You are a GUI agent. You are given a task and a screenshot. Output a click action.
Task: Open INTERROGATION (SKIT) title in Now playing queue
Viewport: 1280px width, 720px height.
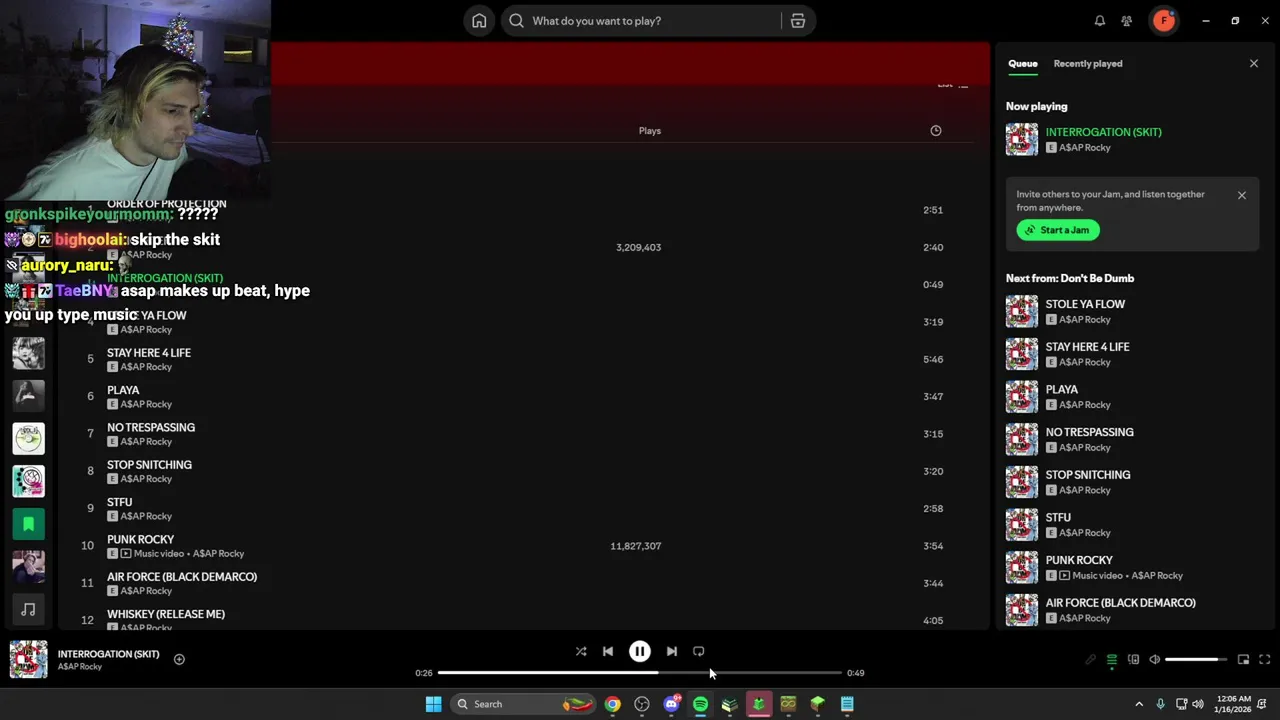(x=1103, y=132)
